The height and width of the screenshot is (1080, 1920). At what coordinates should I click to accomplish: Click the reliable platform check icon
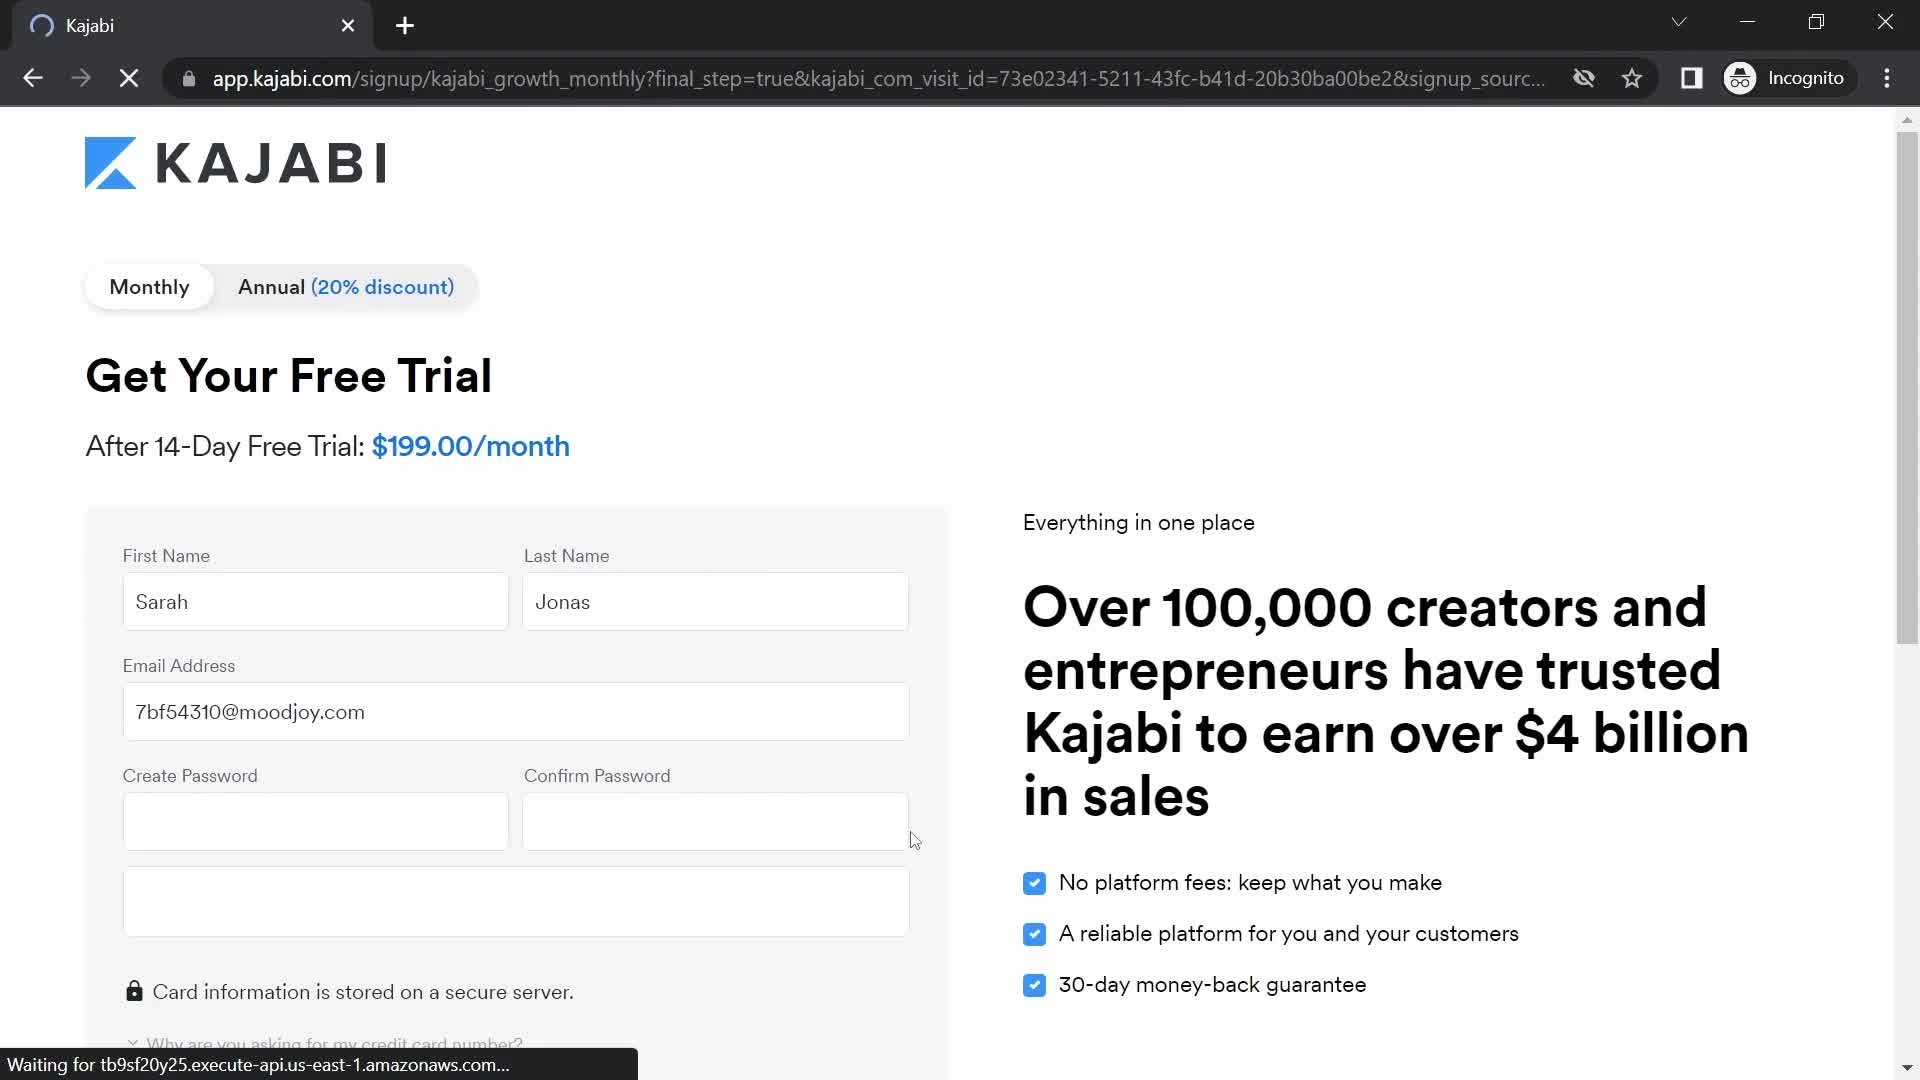(1034, 934)
